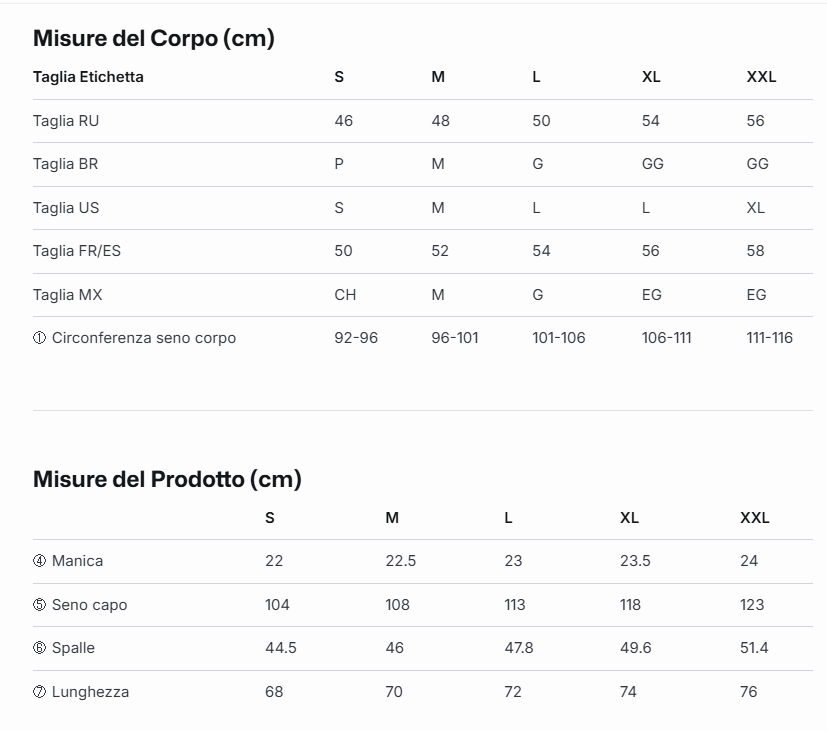Select the Taglia US row label

click(66, 208)
